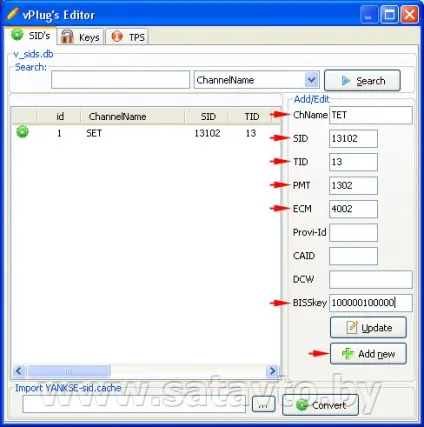The width and height of the screenshot is (424, 427).
Task: Click the pencil icon in the title bar
Action: 12,14
